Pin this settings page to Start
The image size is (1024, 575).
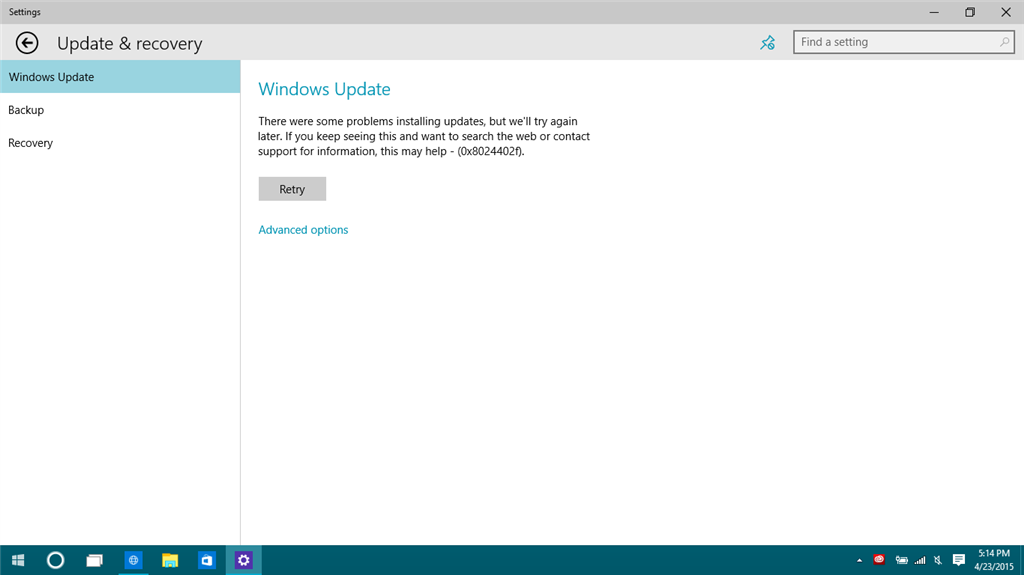click(767, 42)
